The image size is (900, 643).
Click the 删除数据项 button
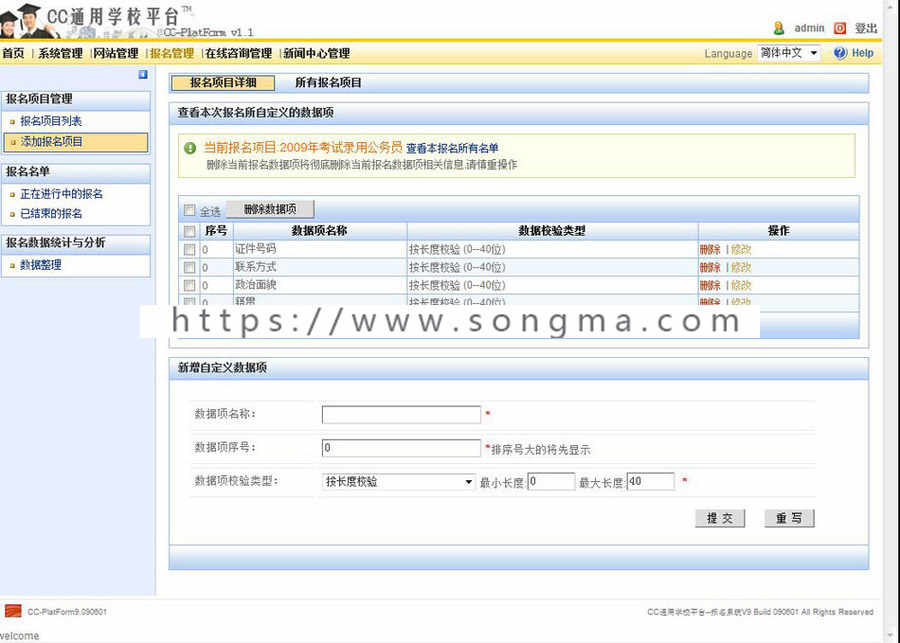pyautogui.click(x=270, y=210)
